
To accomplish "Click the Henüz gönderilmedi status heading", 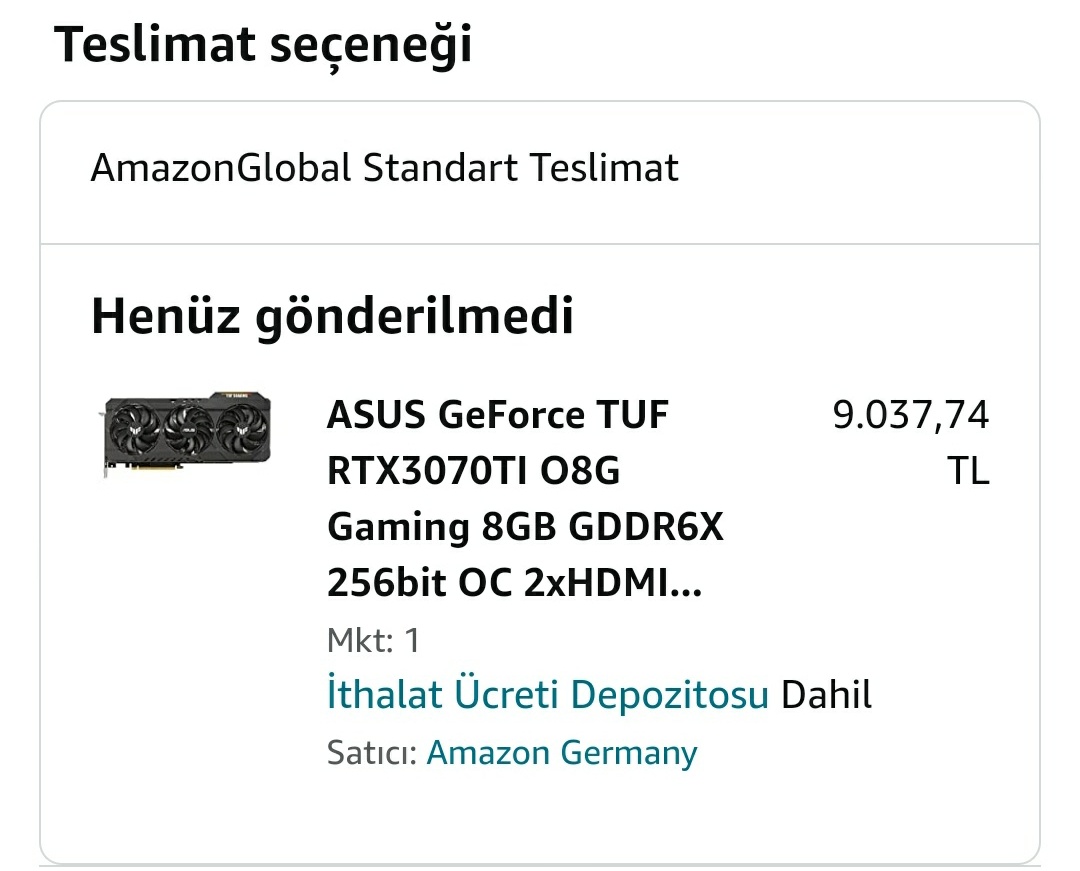I will [x=332, y=316].
